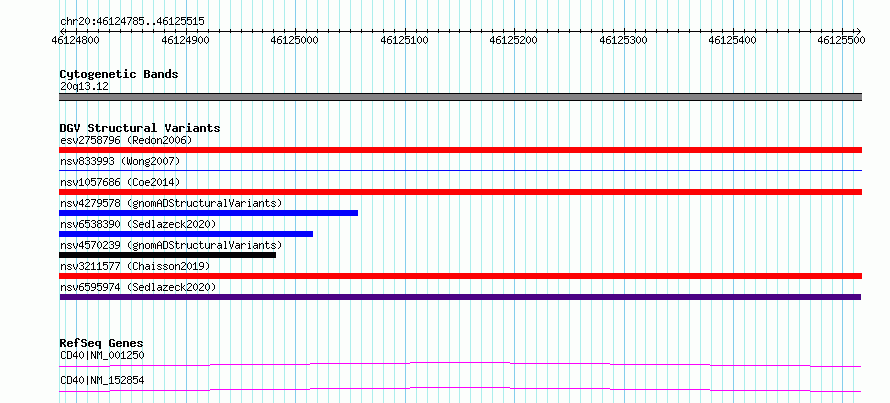Click the nsv6538390 (Sedlazeck2020) label

(x=138, y=224)
